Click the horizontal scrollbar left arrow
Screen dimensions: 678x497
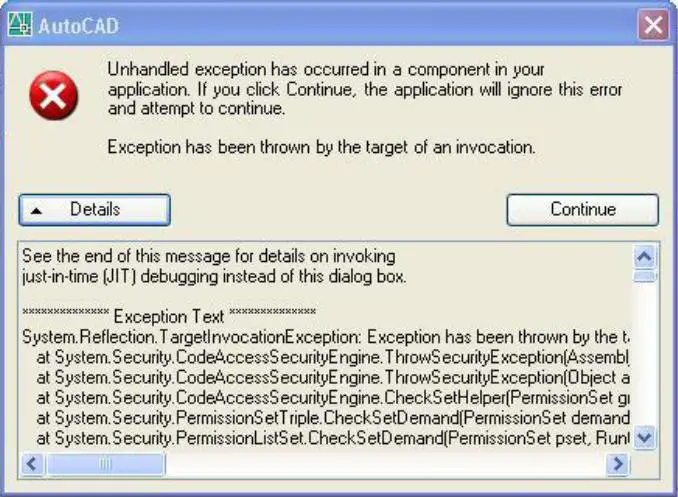[32, 464]
